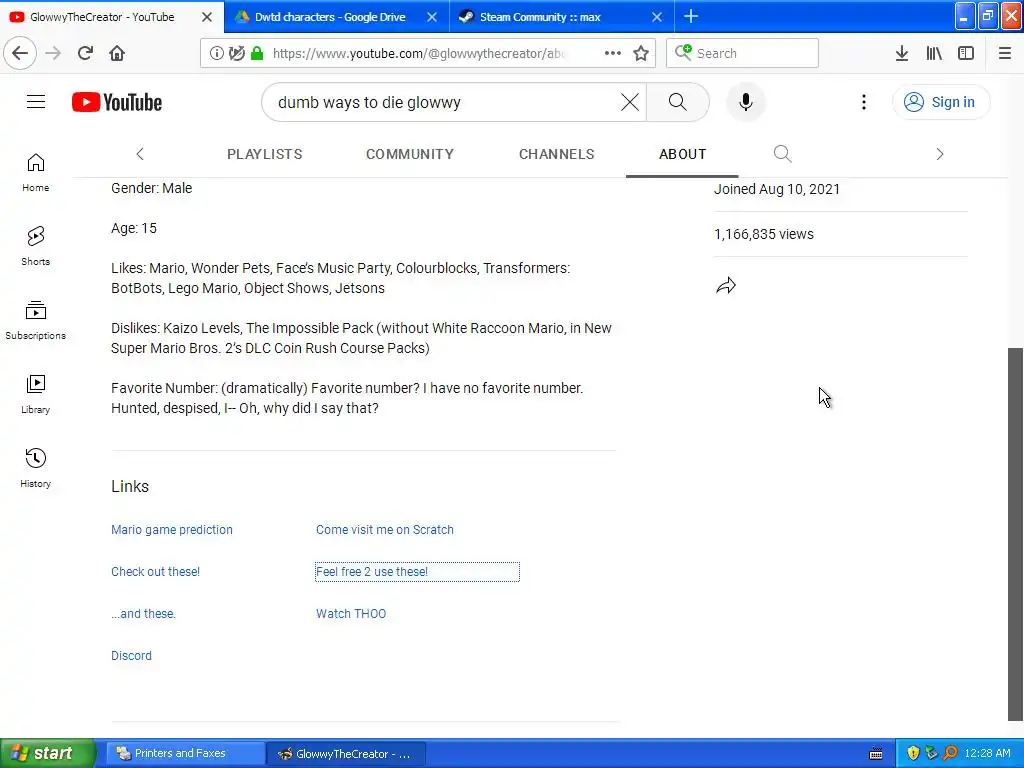1024x768 pixels.
Task: Submit search with the magnifier button
Action: pos(678,102)
